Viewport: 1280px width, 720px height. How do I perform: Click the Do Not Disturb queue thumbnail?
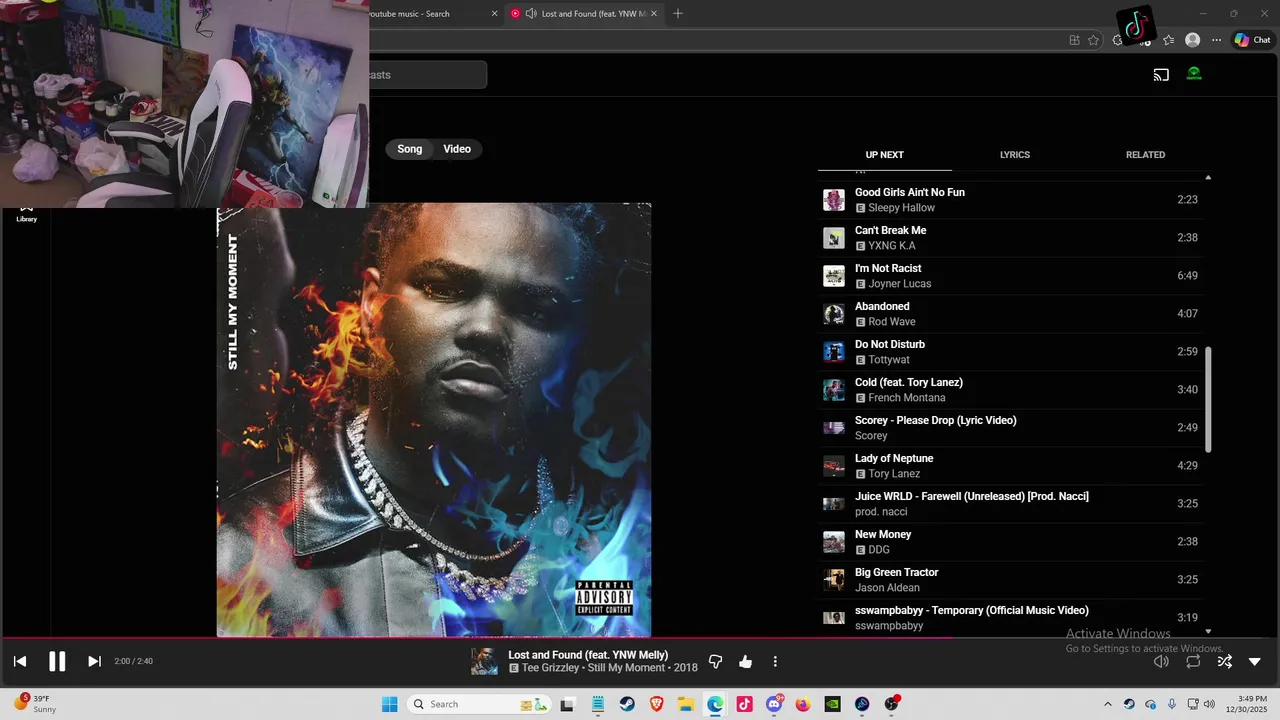(834, 352)
